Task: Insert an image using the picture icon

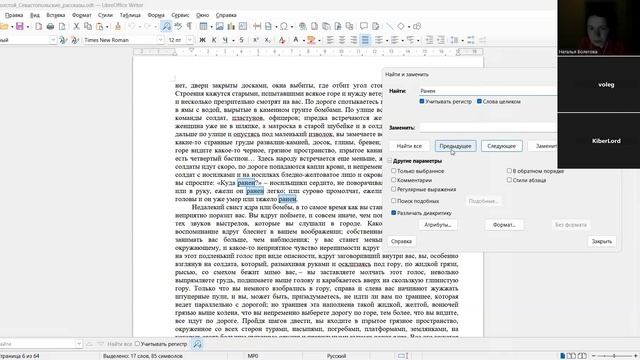Action: (x=220, y=27)
